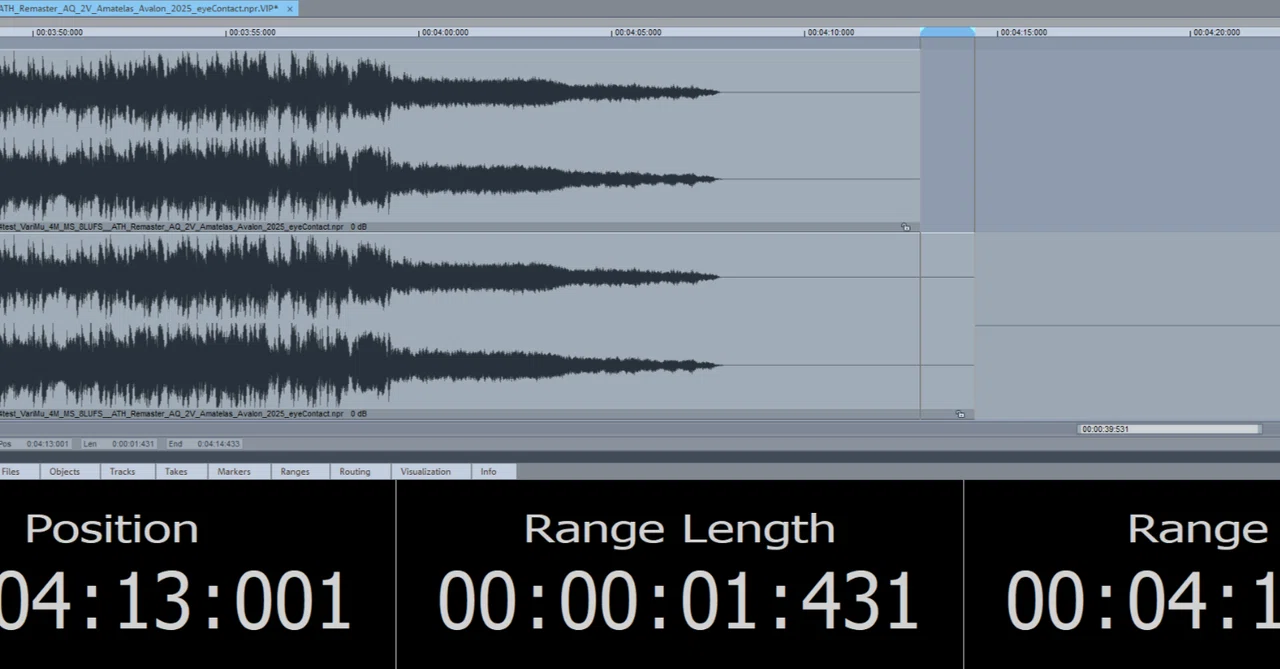Click the lock icon on upper audio object

click(906, 228)
